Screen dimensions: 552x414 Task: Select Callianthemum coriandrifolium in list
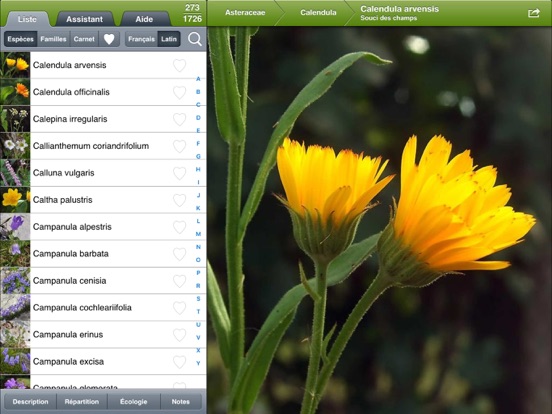point(103,146)
